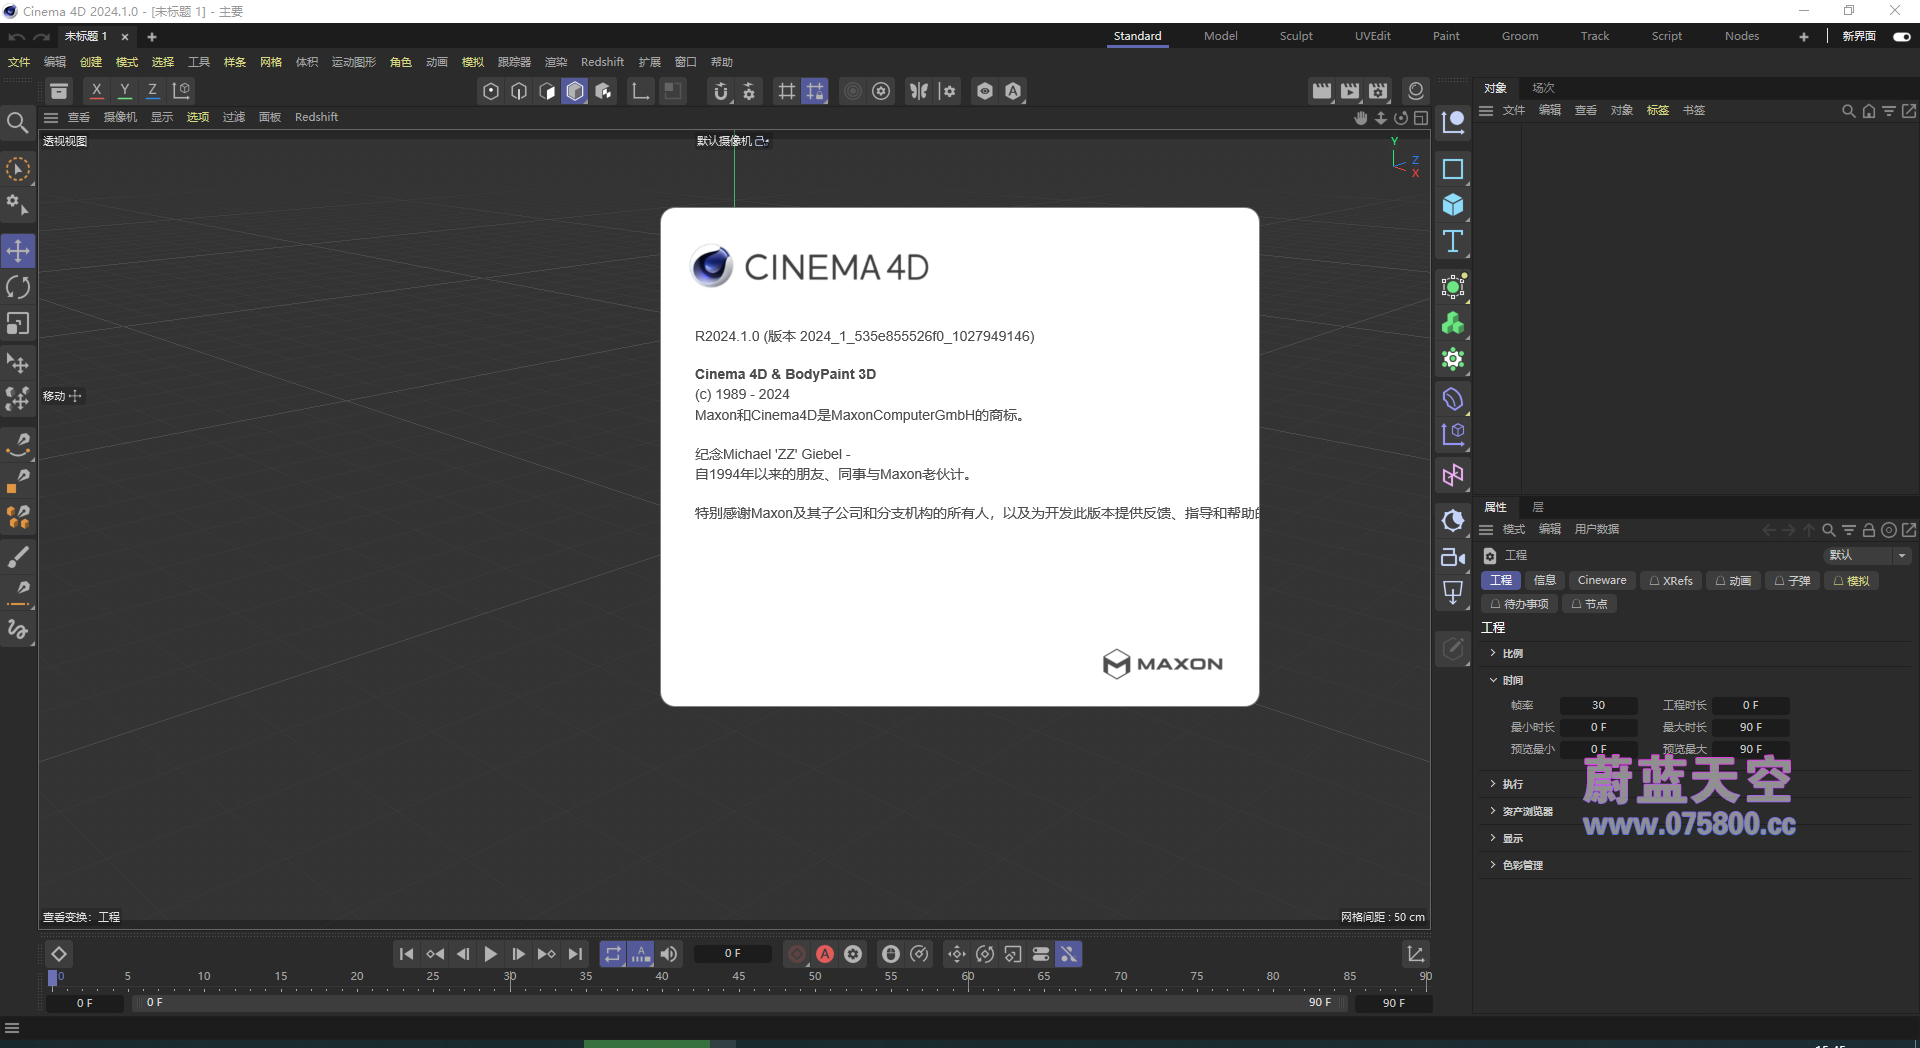
Task: Open the project asset folder icon
Action: click(x=59, y=91)
